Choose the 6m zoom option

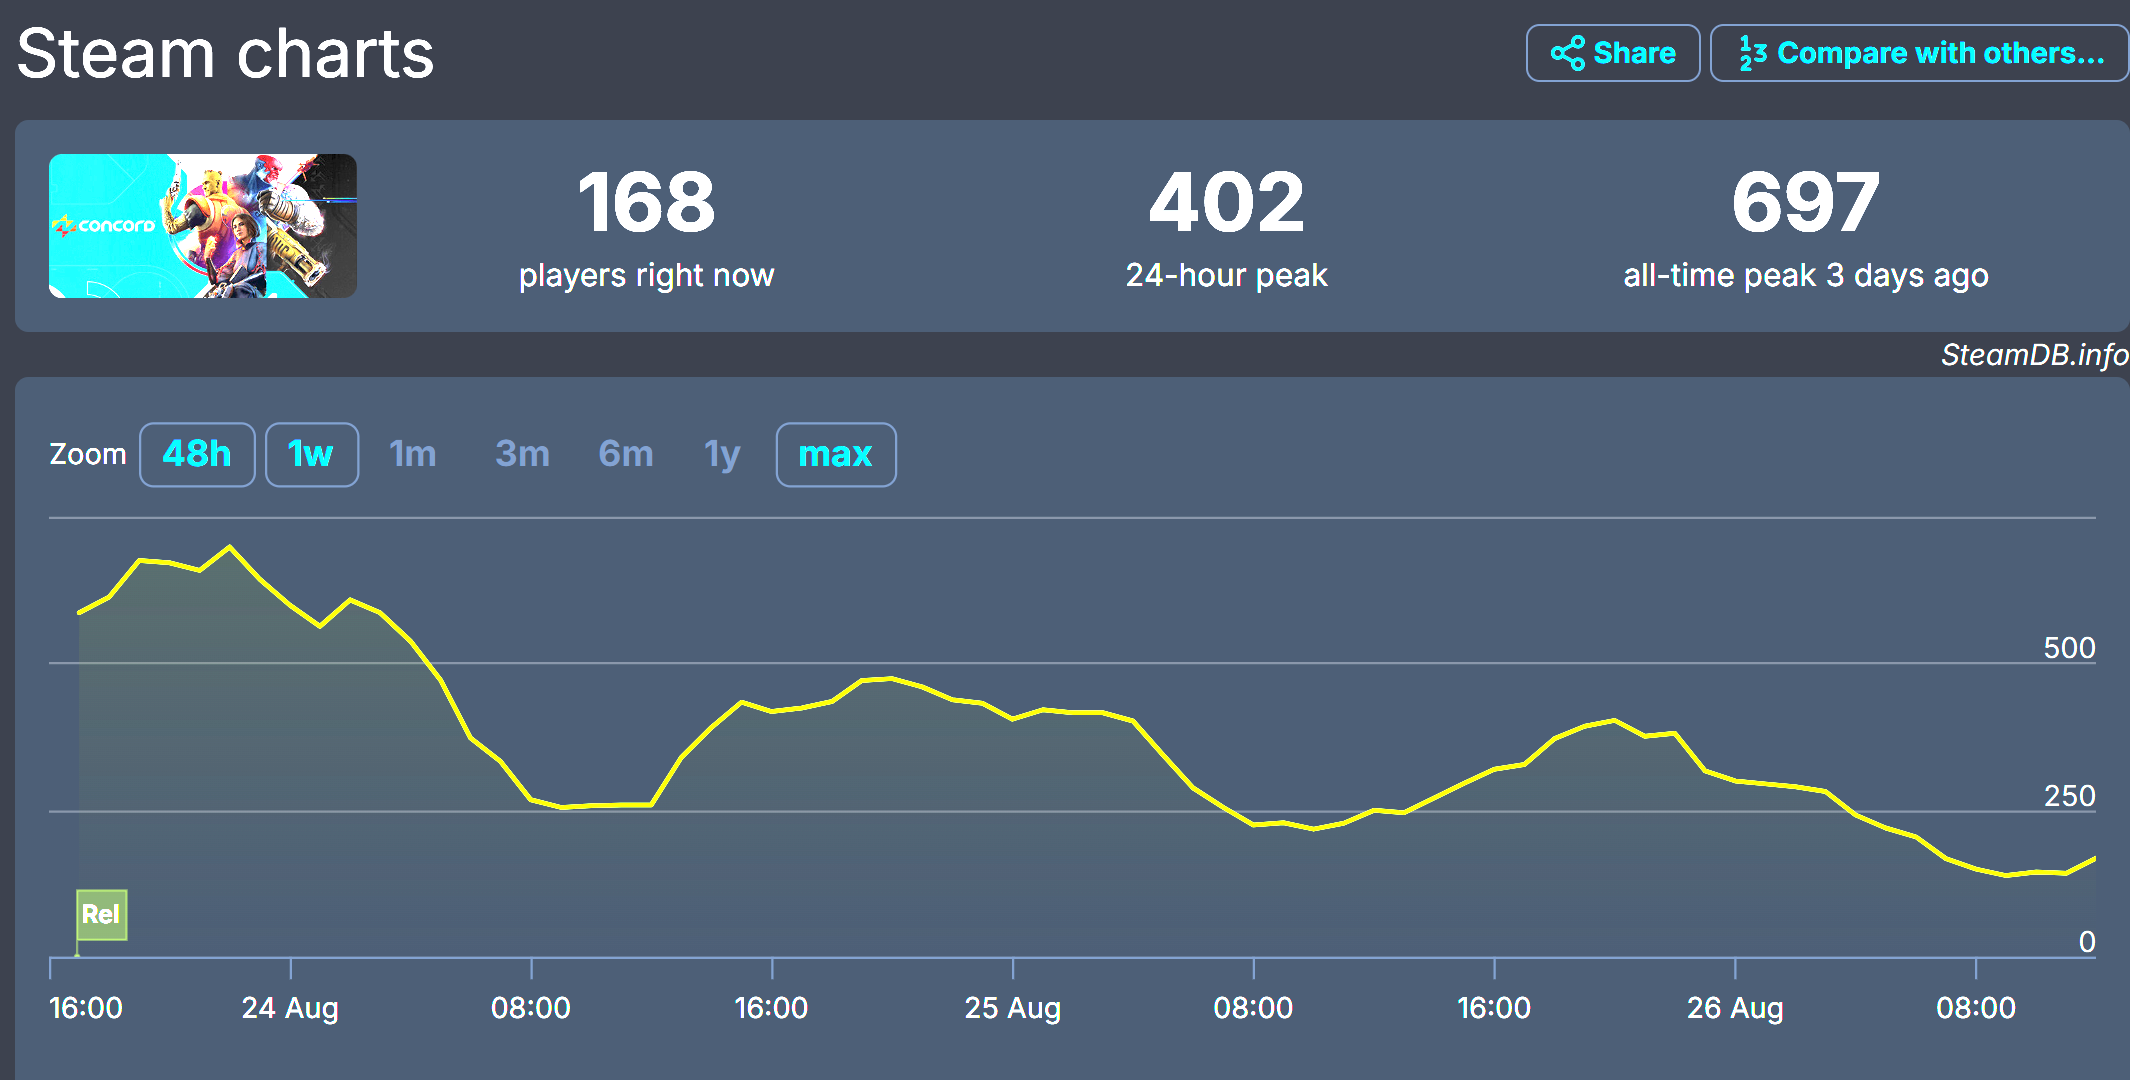coord(626,455)
